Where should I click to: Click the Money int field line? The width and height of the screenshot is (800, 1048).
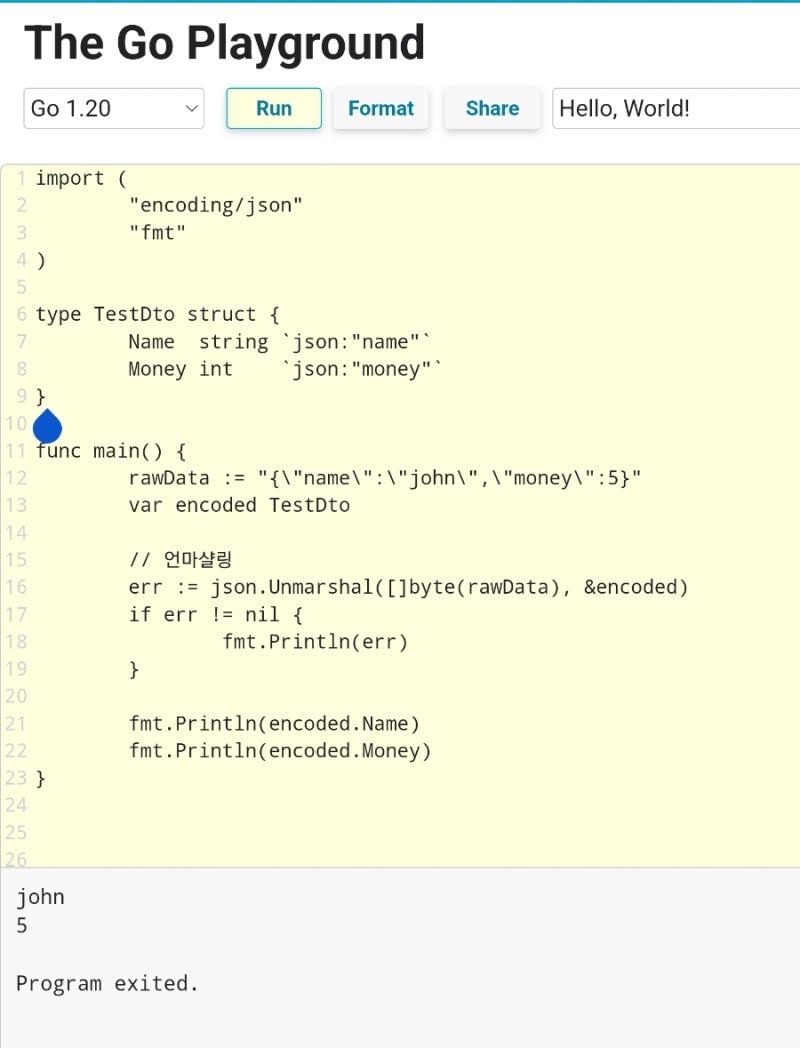pyautogui.click(x=285, y=369)
